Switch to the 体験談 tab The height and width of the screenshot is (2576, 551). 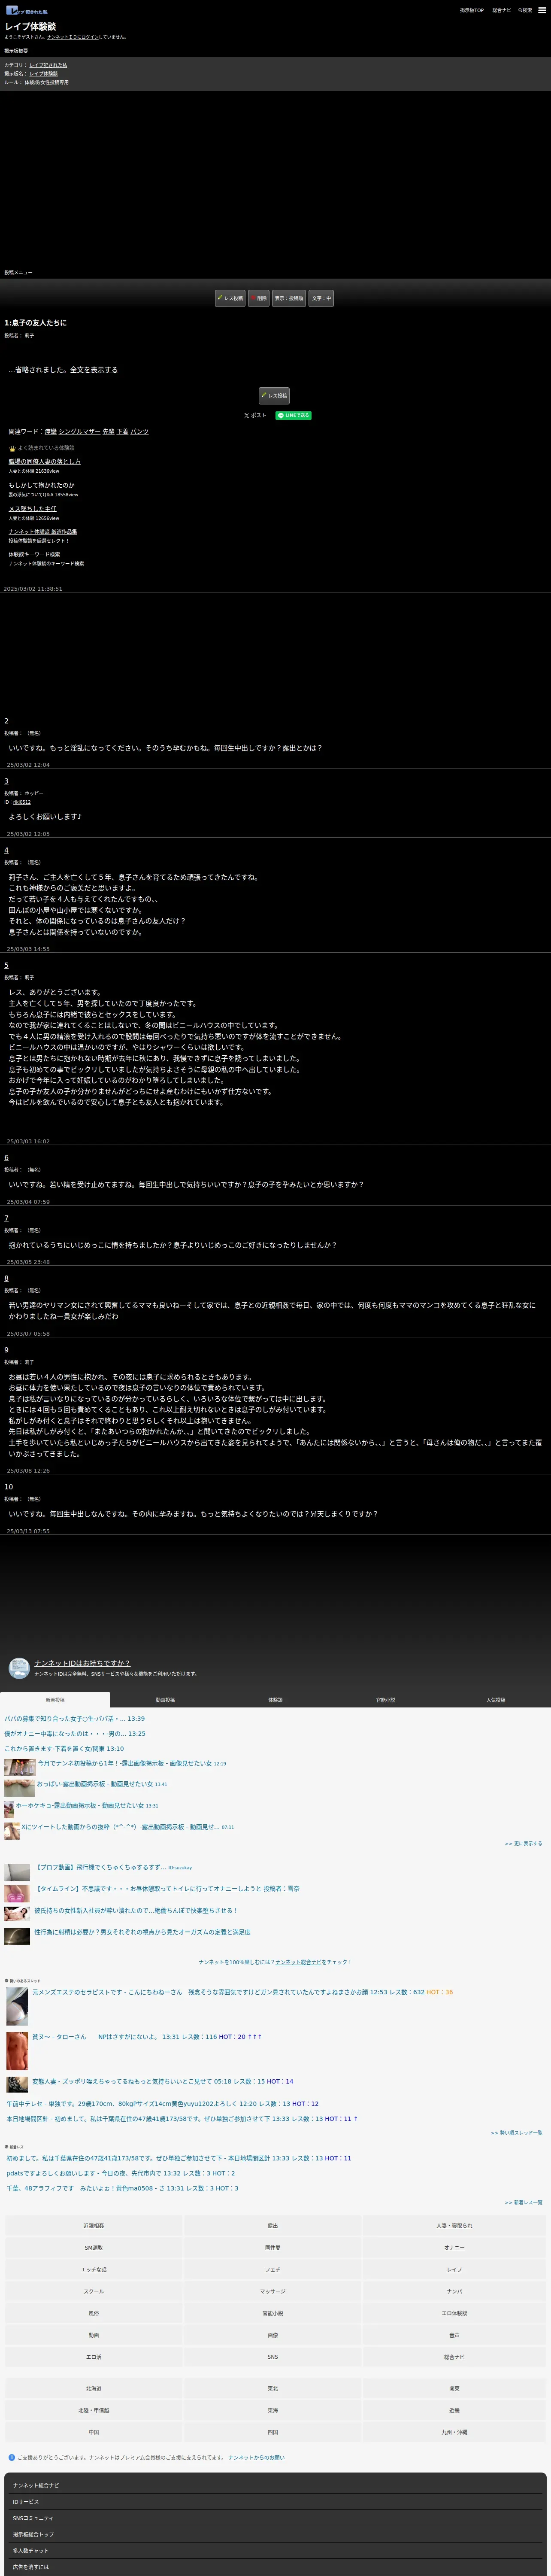click(x=275, y=1700)
